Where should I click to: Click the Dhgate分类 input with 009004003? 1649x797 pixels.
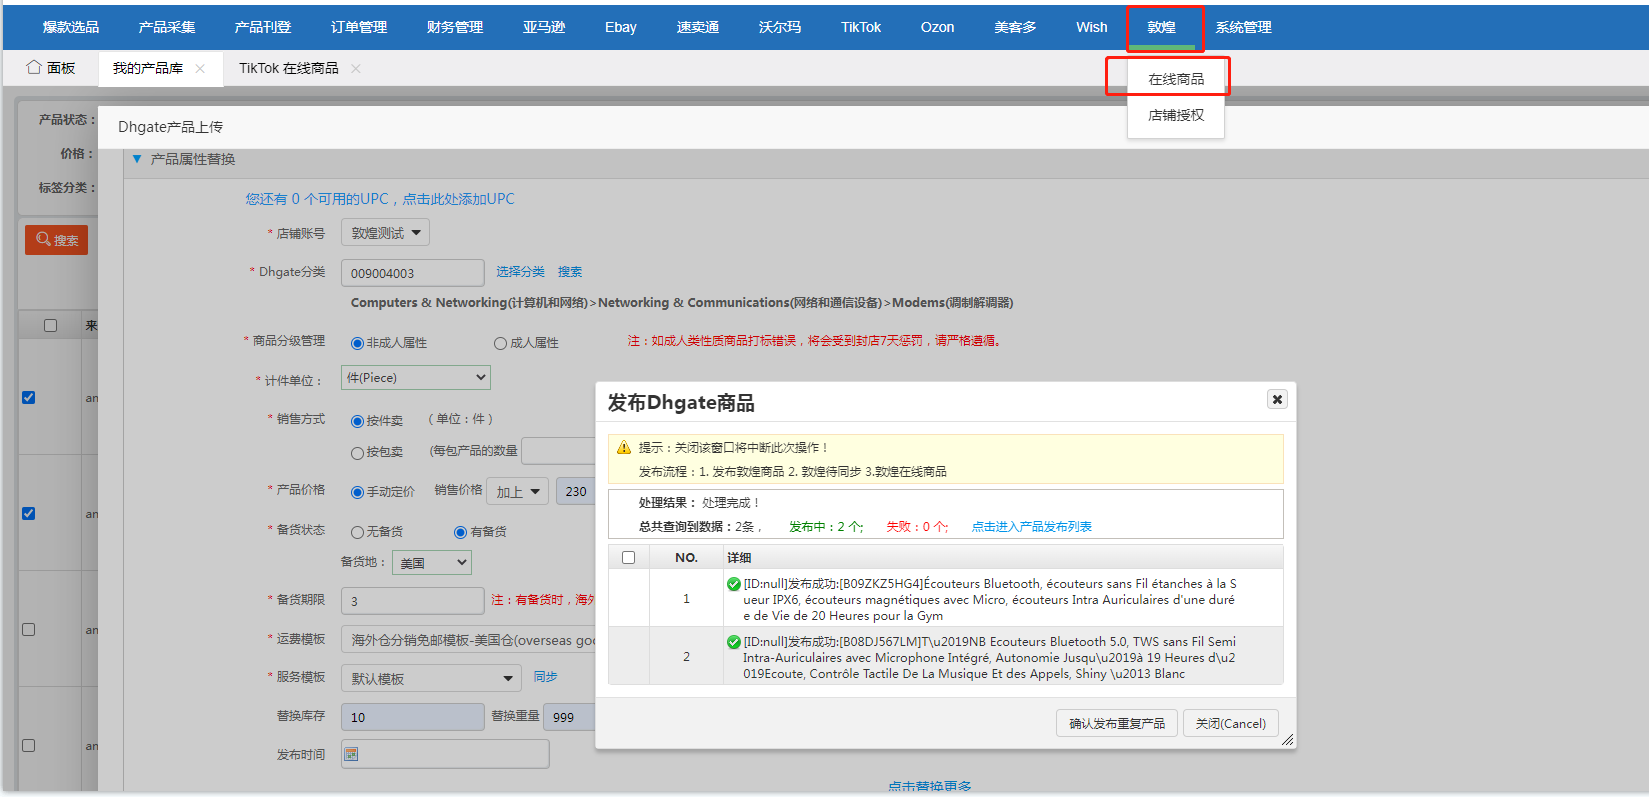413,273
